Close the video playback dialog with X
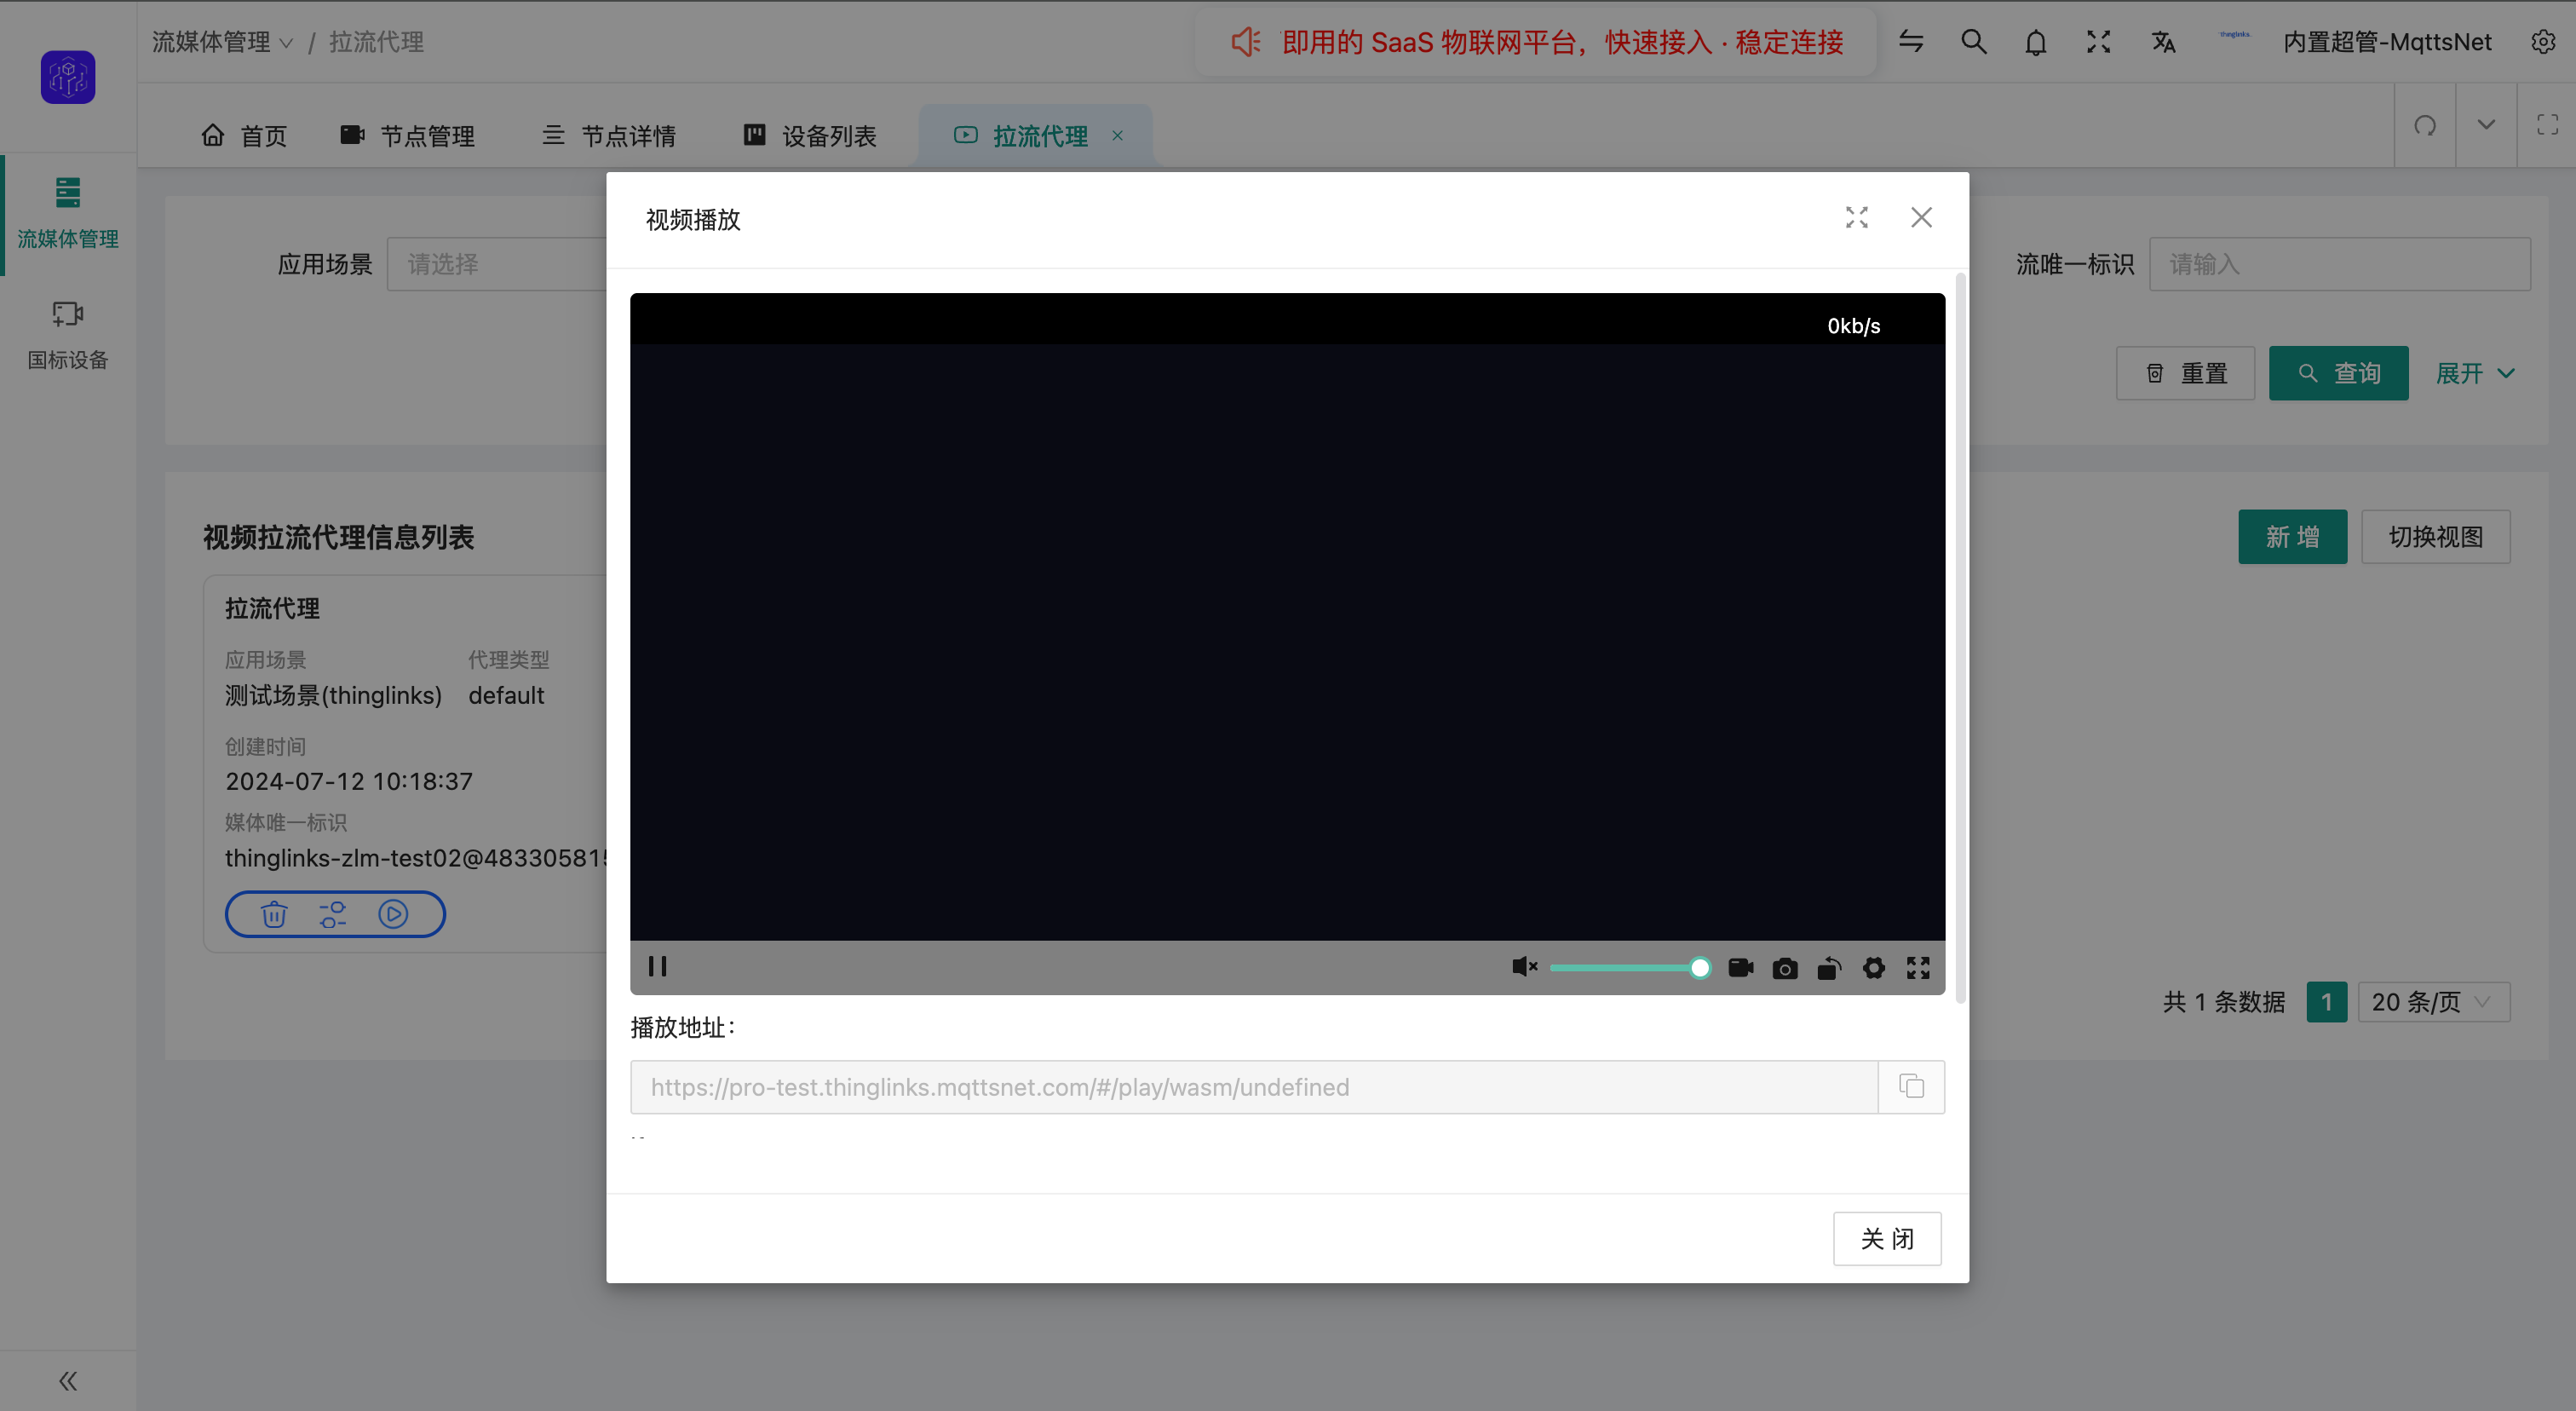 coord(1921,217)
